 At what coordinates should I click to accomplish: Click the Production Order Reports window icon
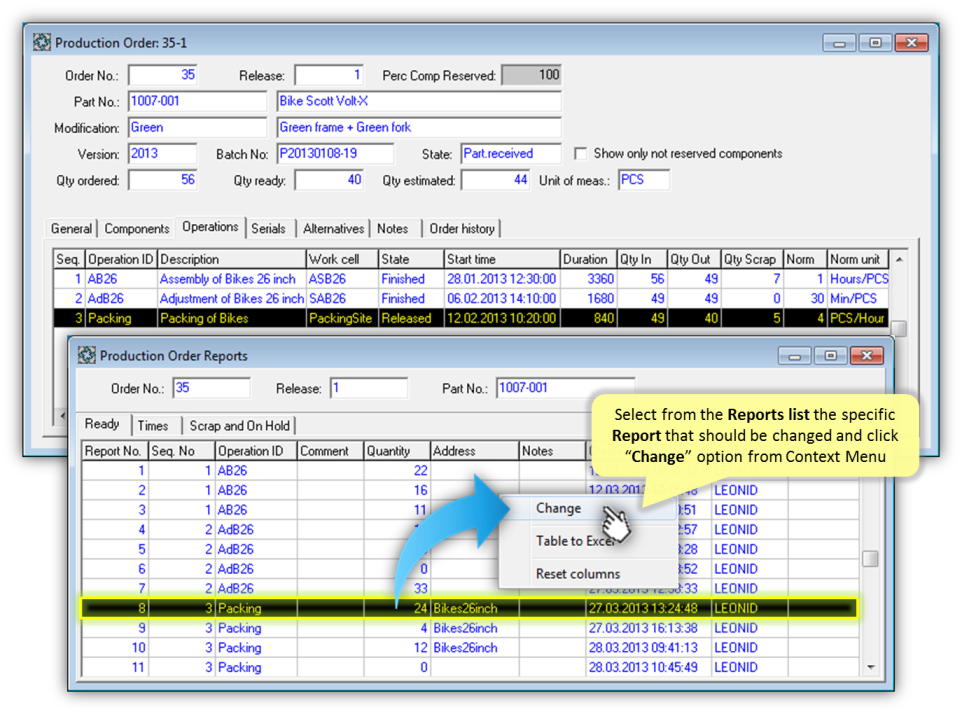click(87, 355)
